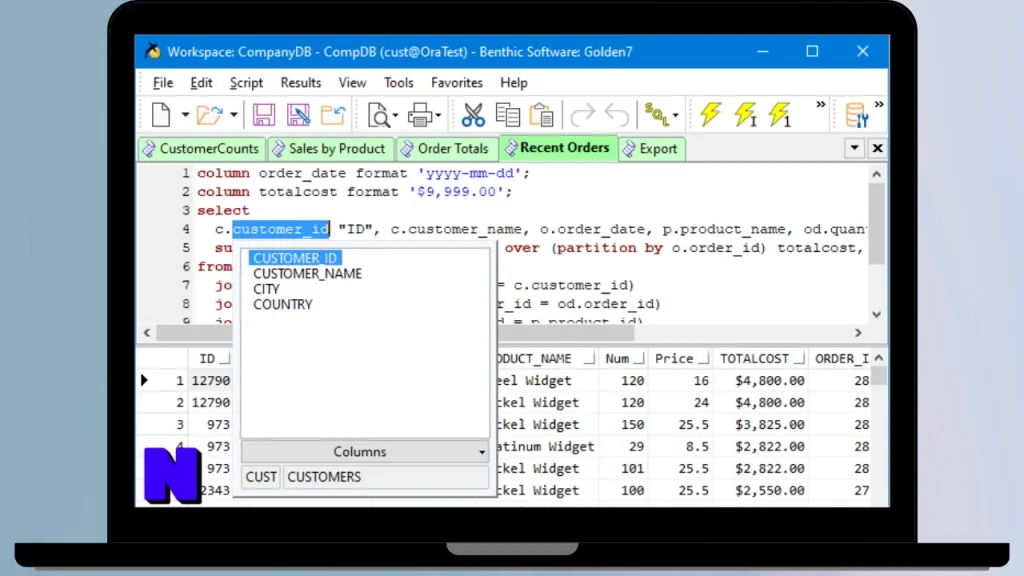
Task: Open the Print dropdown arrow
Action: coord(438,116)
